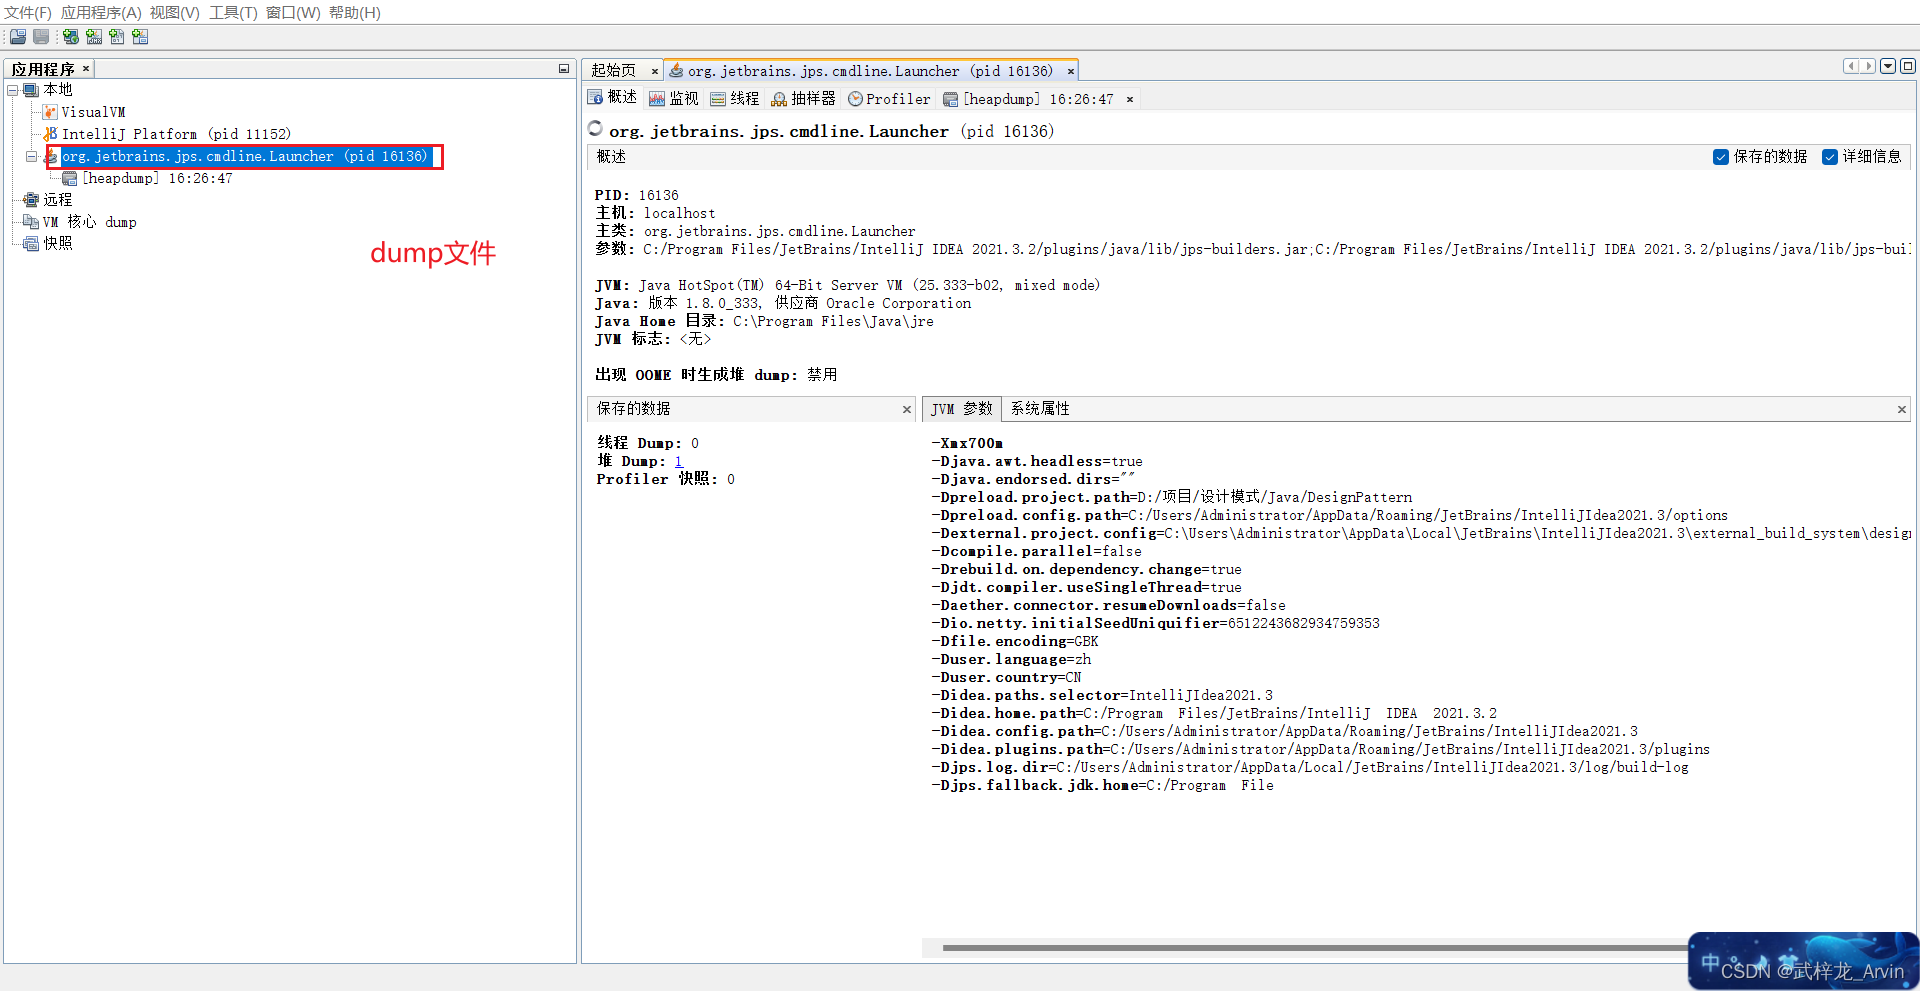Click the -Duser.language=zh line
Image resolution: width=1920 pixels, height=991 pixels.
click(x=1011, y=660)
